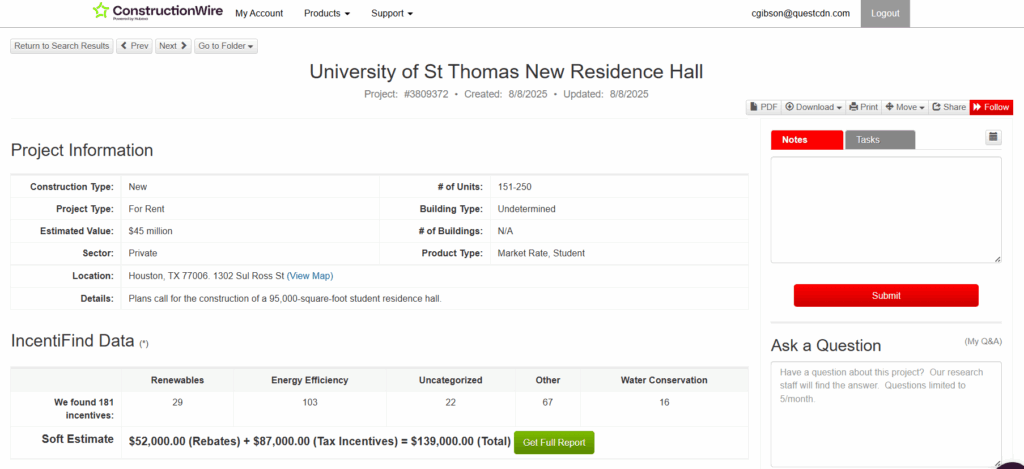Open the View Map link
The image size is (1024, 469).
pos(310,276)
